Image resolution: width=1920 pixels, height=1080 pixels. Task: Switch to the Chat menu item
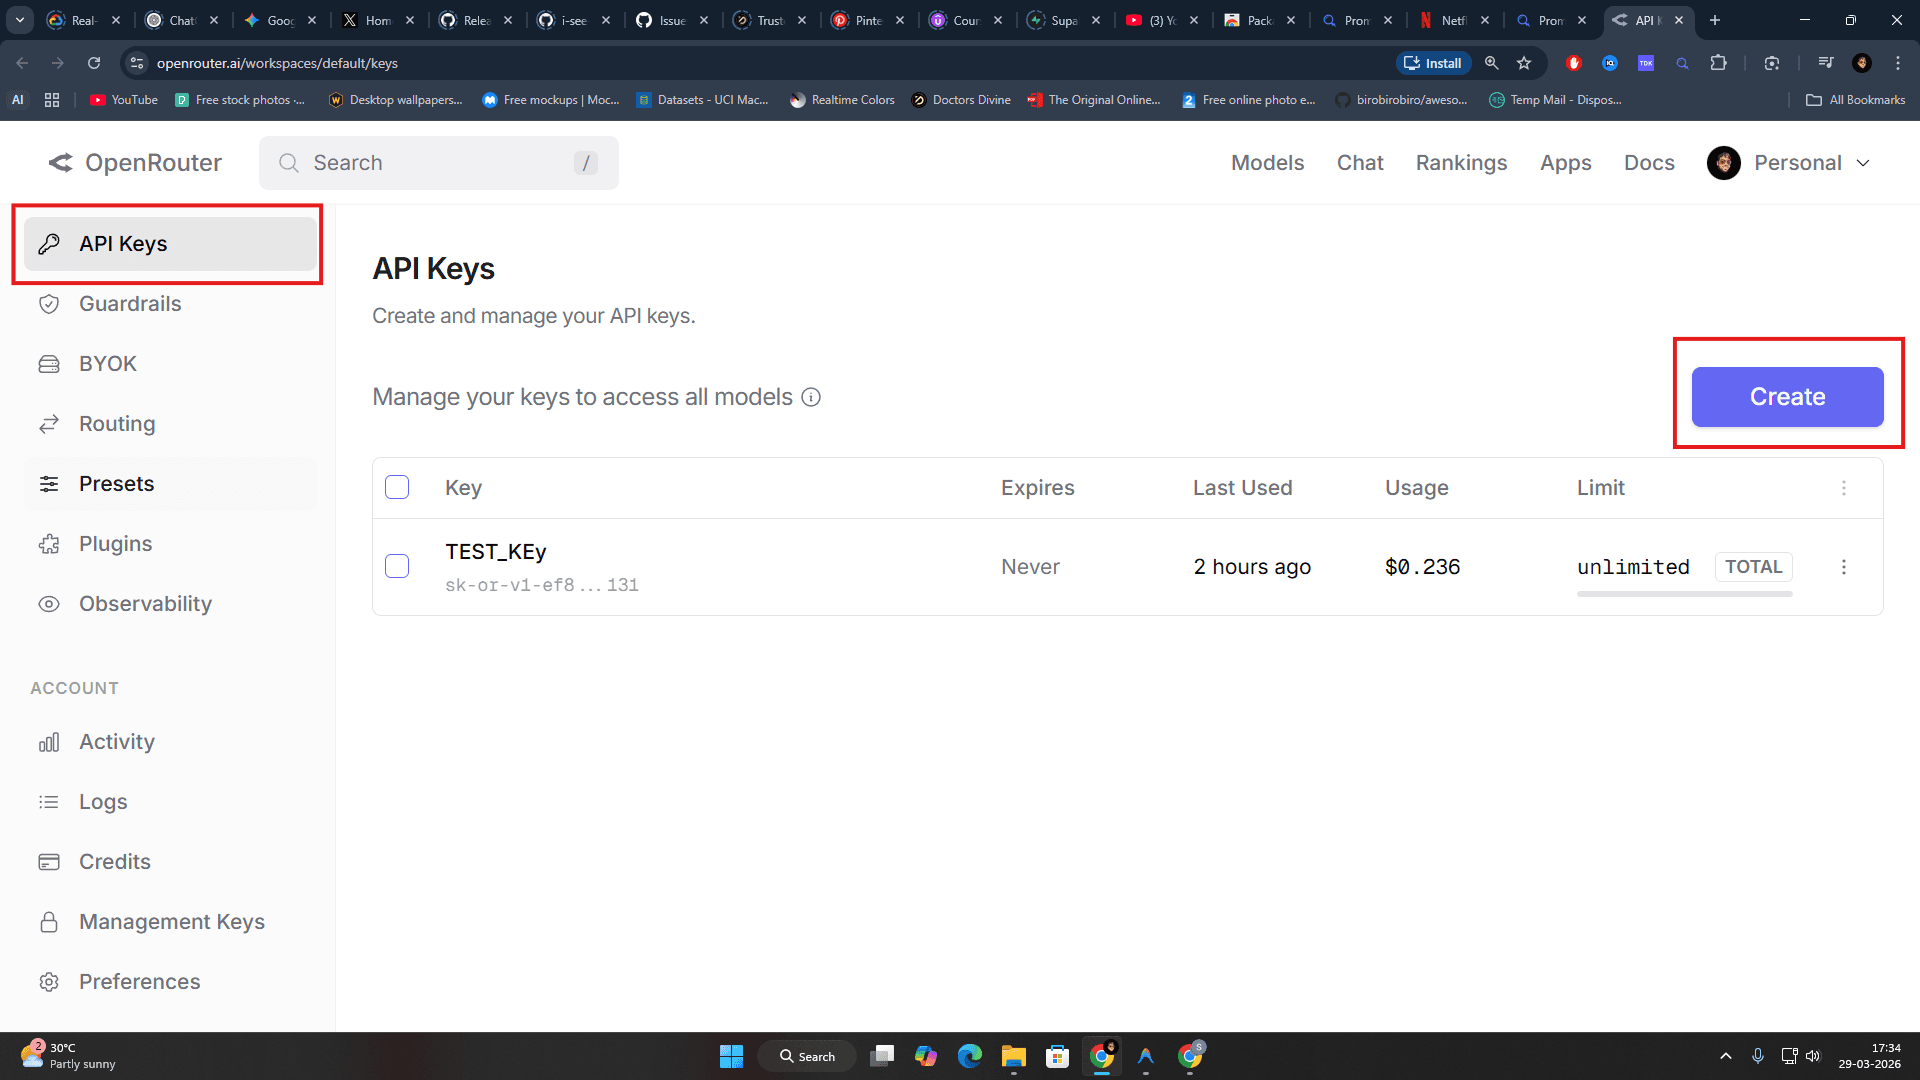coord(1359,162)
